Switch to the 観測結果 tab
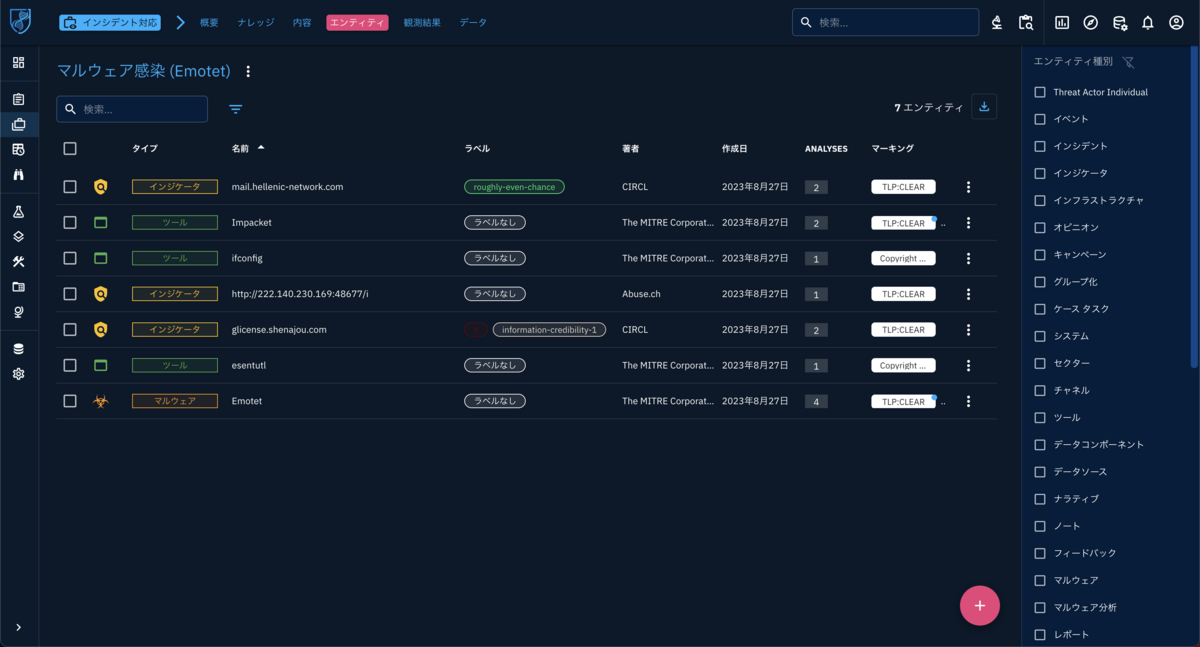Image resolution: width=1200 pixels, height=647 pixels. (x=422, y=22)
